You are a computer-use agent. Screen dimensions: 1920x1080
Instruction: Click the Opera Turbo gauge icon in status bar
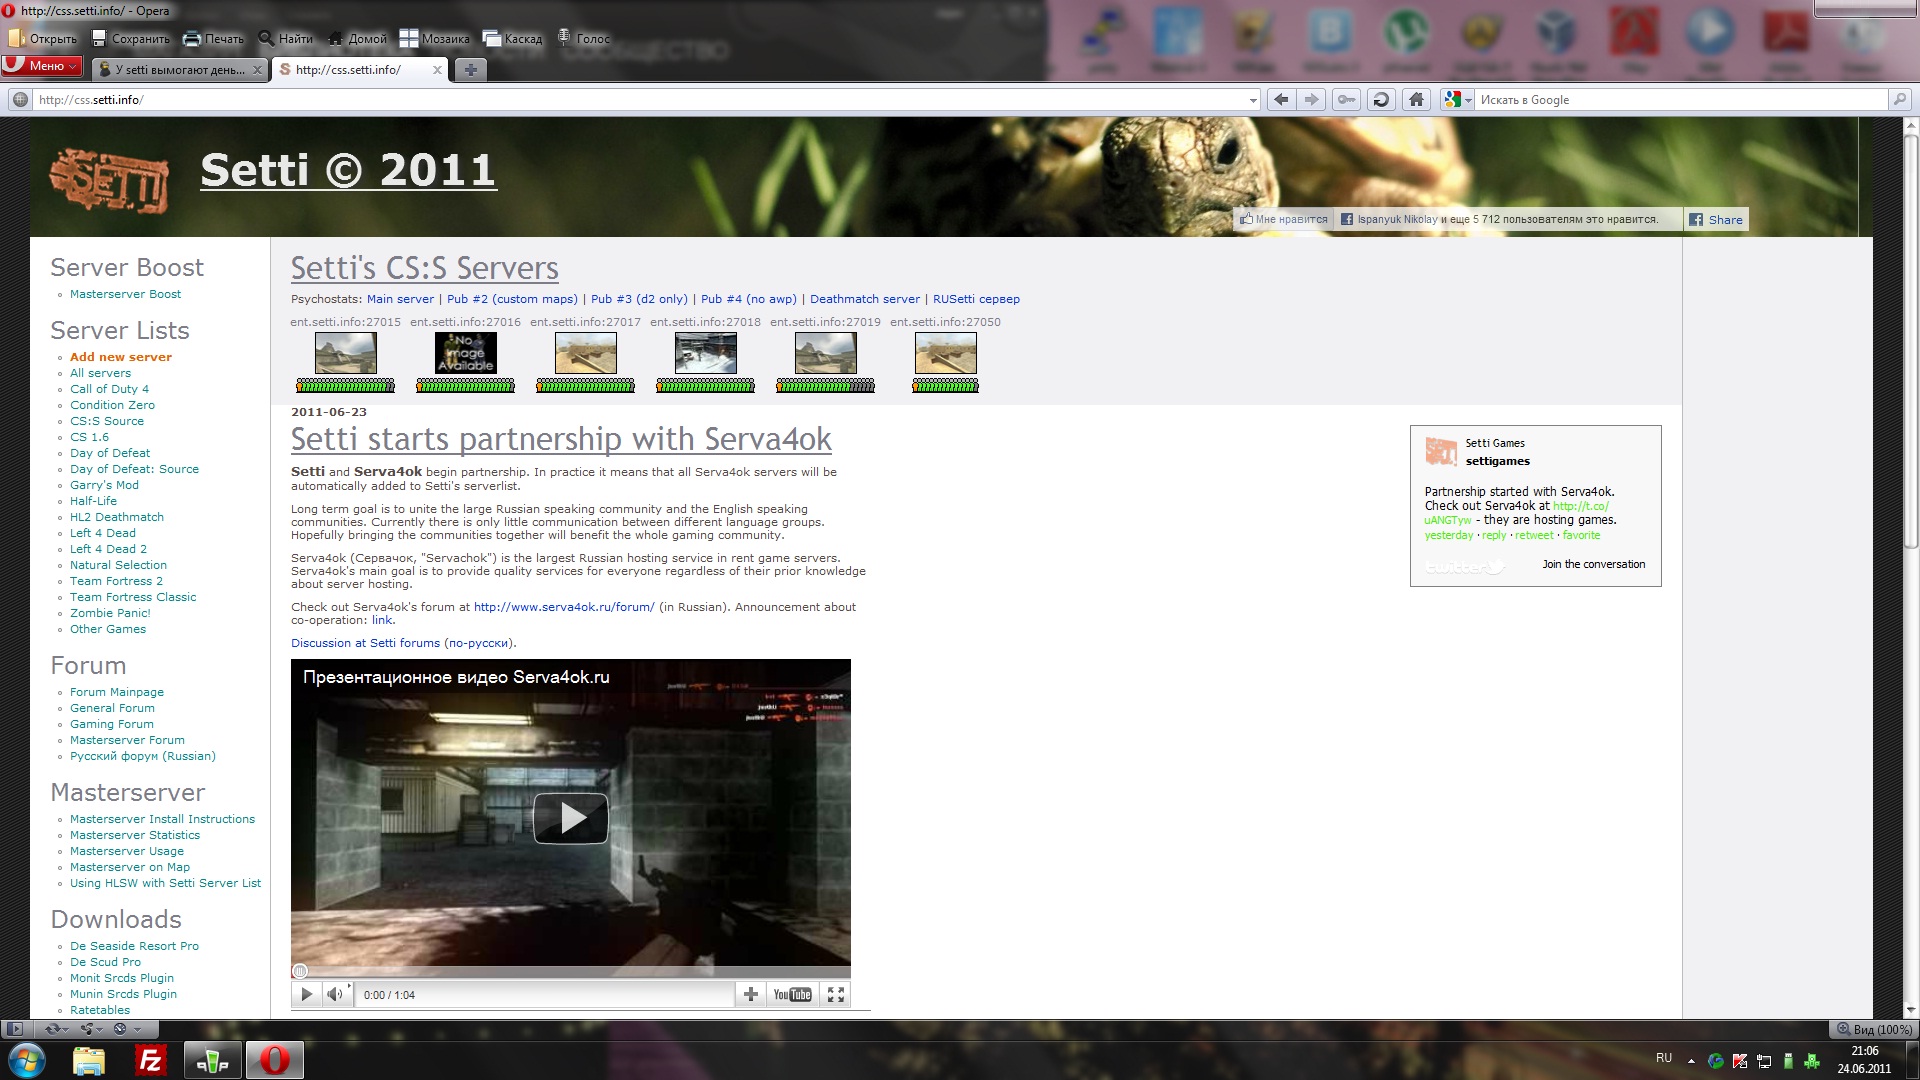click(120, 1029)
